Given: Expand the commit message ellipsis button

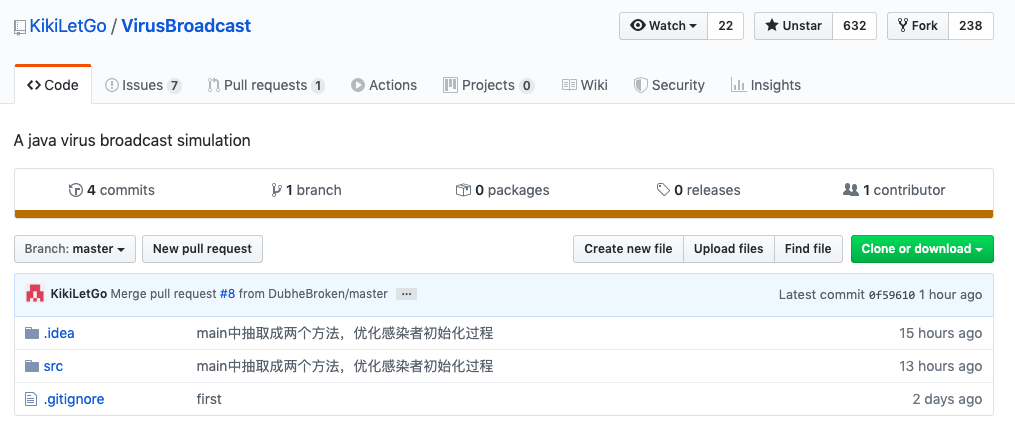Looking at the screenshot, I should tap(407, 294).
